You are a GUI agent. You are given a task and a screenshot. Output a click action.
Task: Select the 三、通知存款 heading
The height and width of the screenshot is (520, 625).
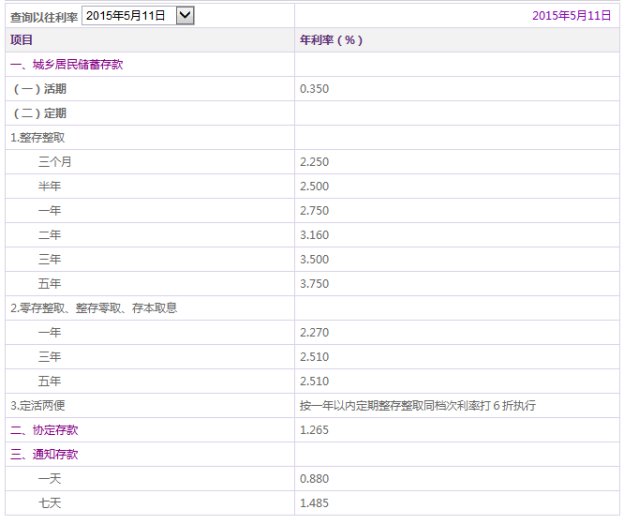(44, 454)
